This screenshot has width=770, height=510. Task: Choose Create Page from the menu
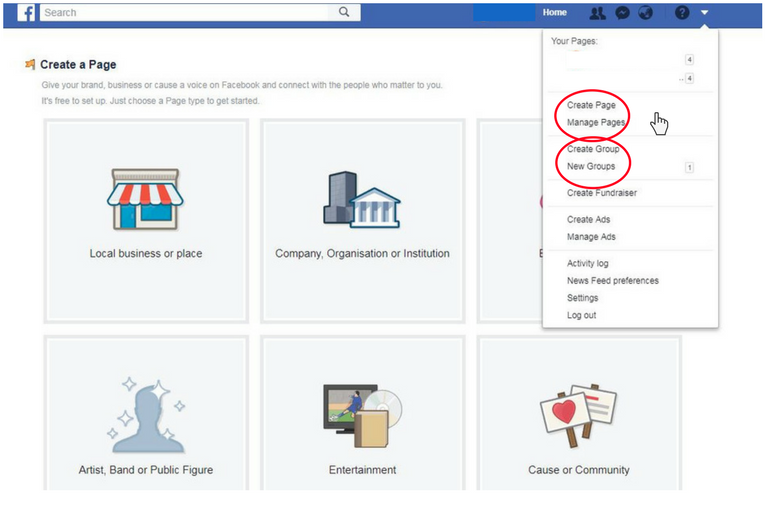tap(591, 105)
